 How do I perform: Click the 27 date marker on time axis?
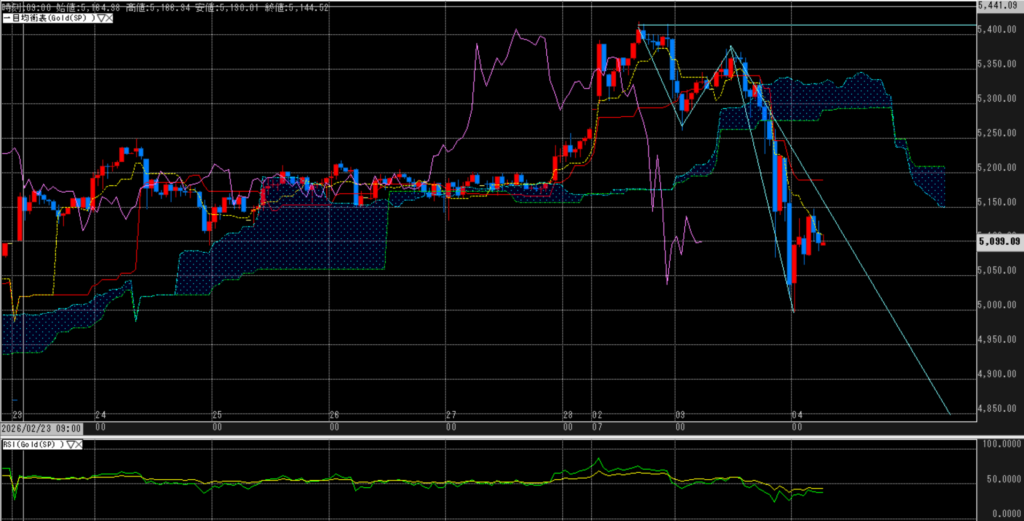451,414
